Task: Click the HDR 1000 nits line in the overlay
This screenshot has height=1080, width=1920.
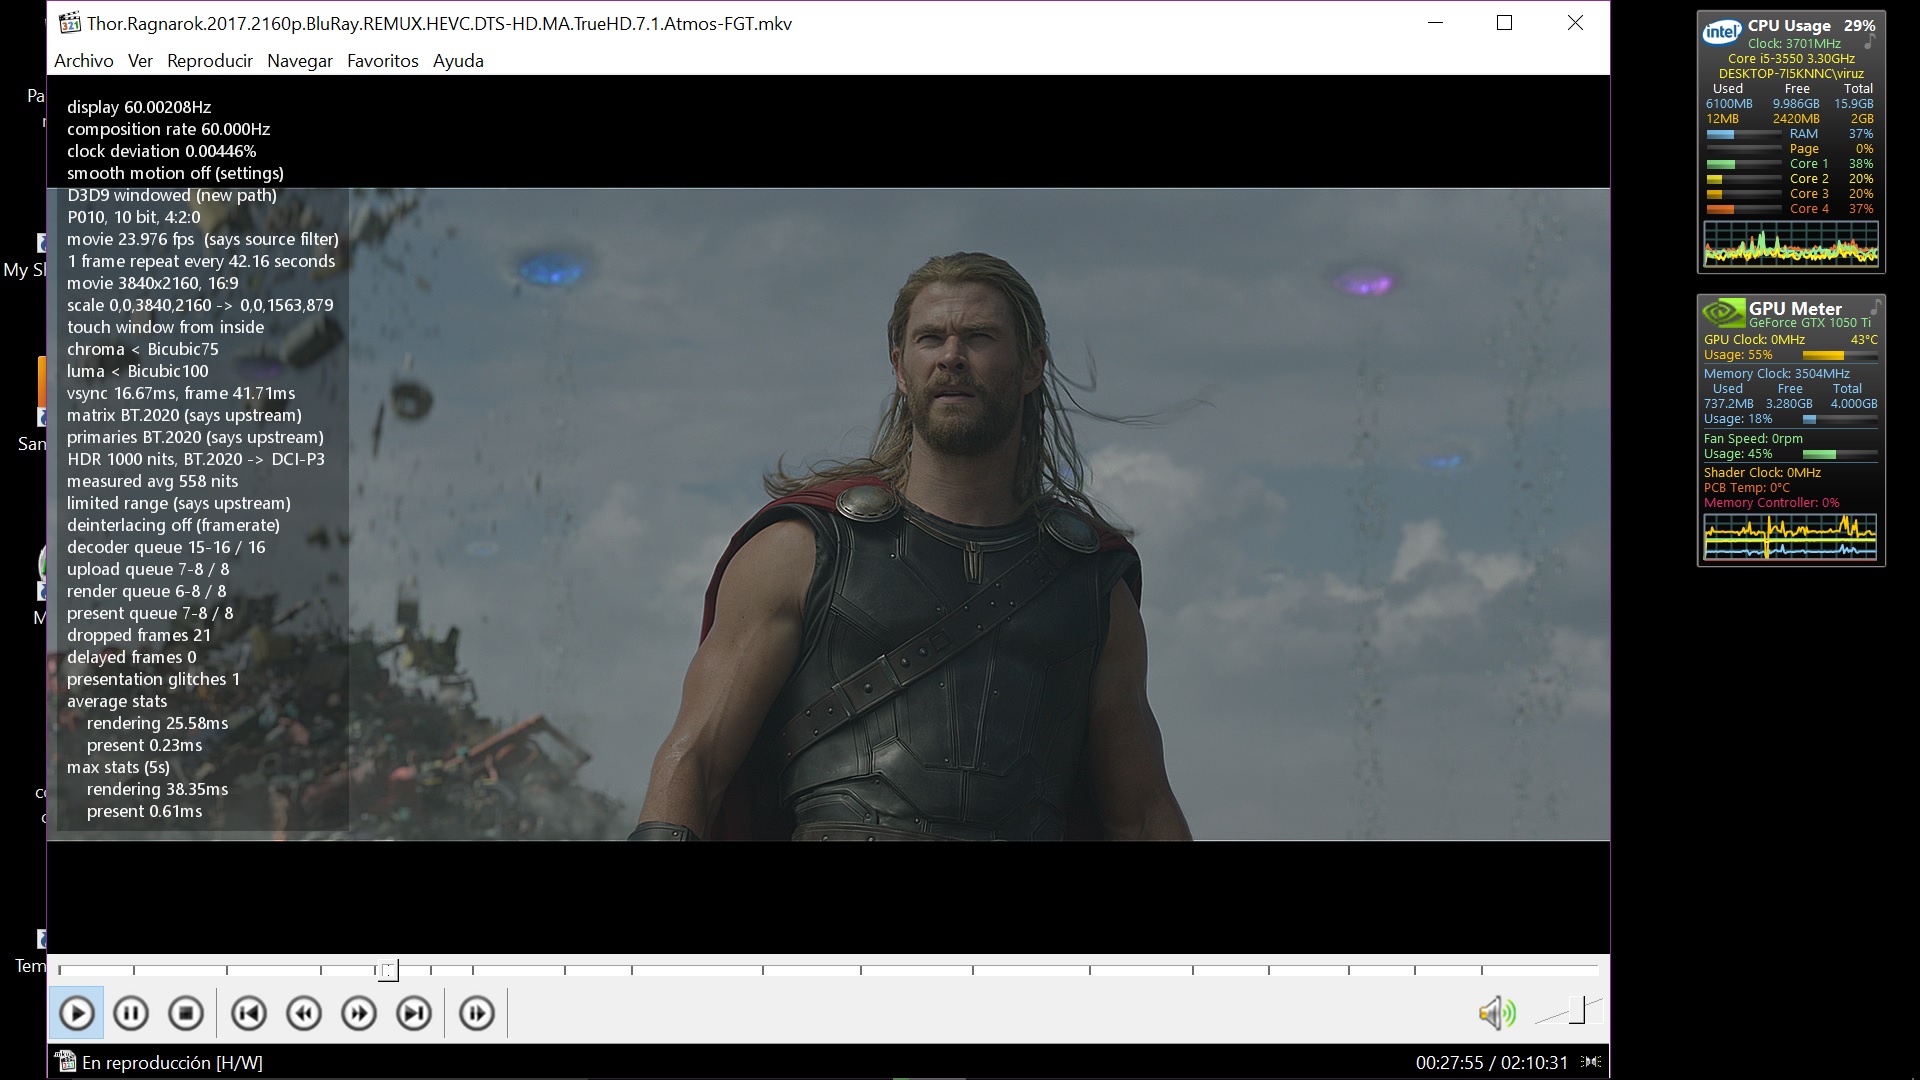Action: (196, 459)
